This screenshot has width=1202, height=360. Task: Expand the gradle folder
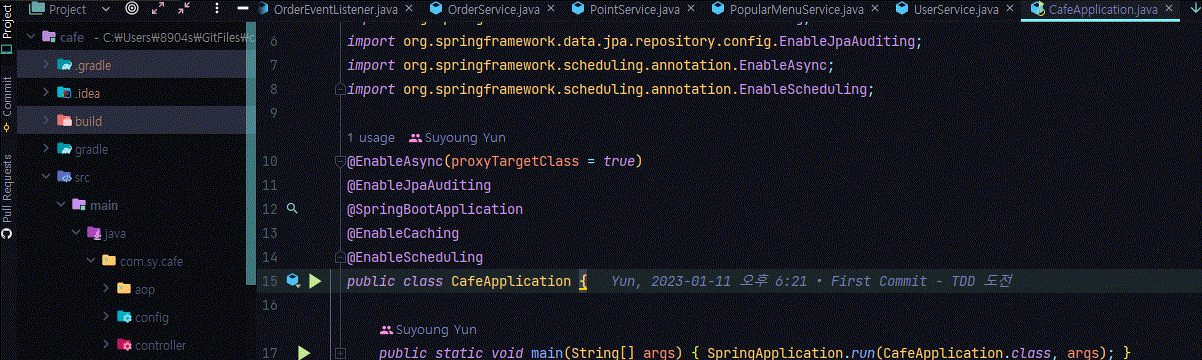point(45,149)
